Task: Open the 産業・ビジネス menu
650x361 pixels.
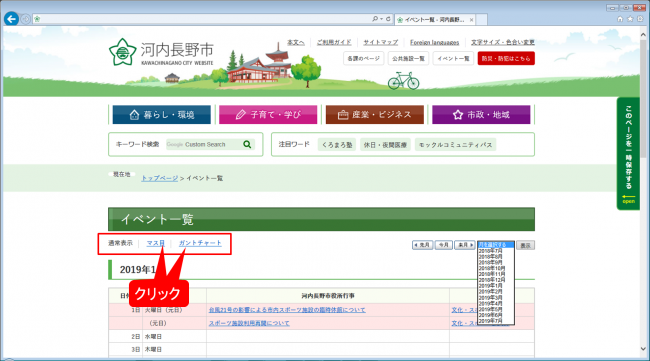Action: click(x=375, y=115)
